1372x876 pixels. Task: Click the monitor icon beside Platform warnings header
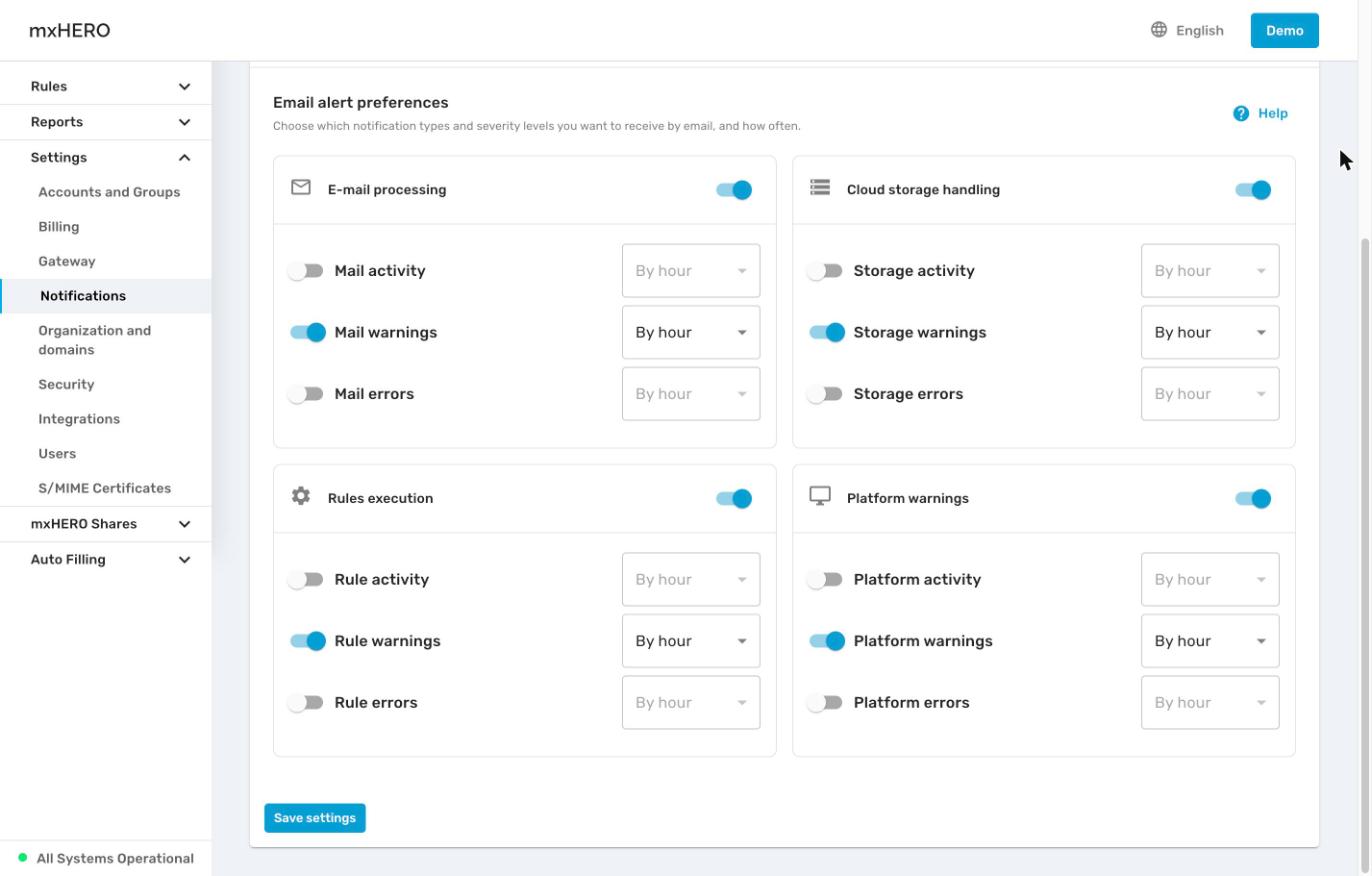point(820,496)
